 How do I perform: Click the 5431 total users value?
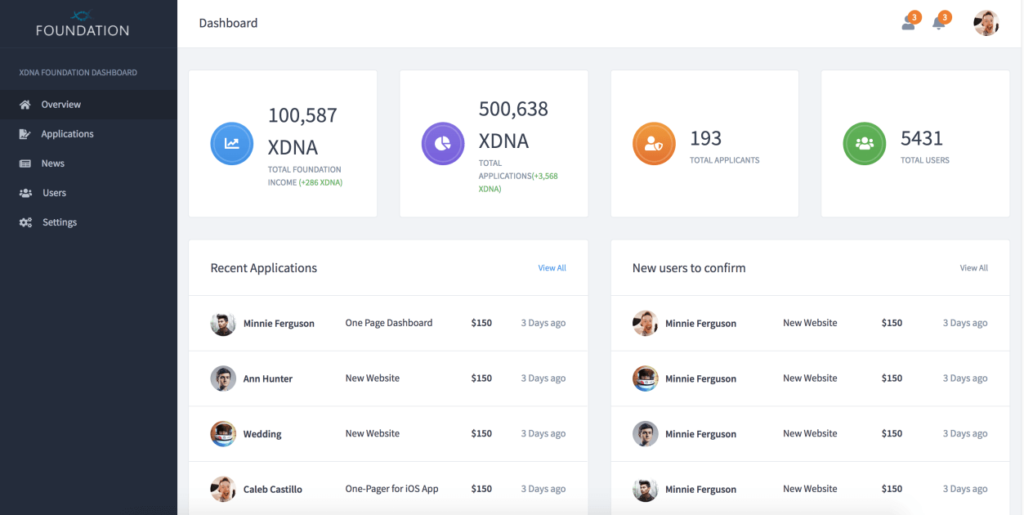921,138
